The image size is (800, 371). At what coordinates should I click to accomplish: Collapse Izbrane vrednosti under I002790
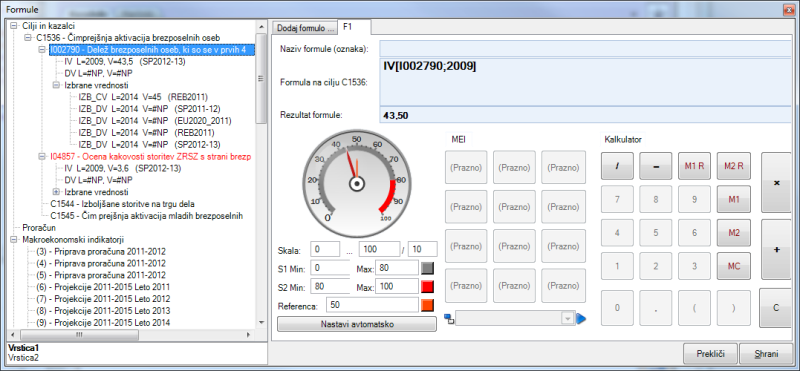(x=56, y=85)
